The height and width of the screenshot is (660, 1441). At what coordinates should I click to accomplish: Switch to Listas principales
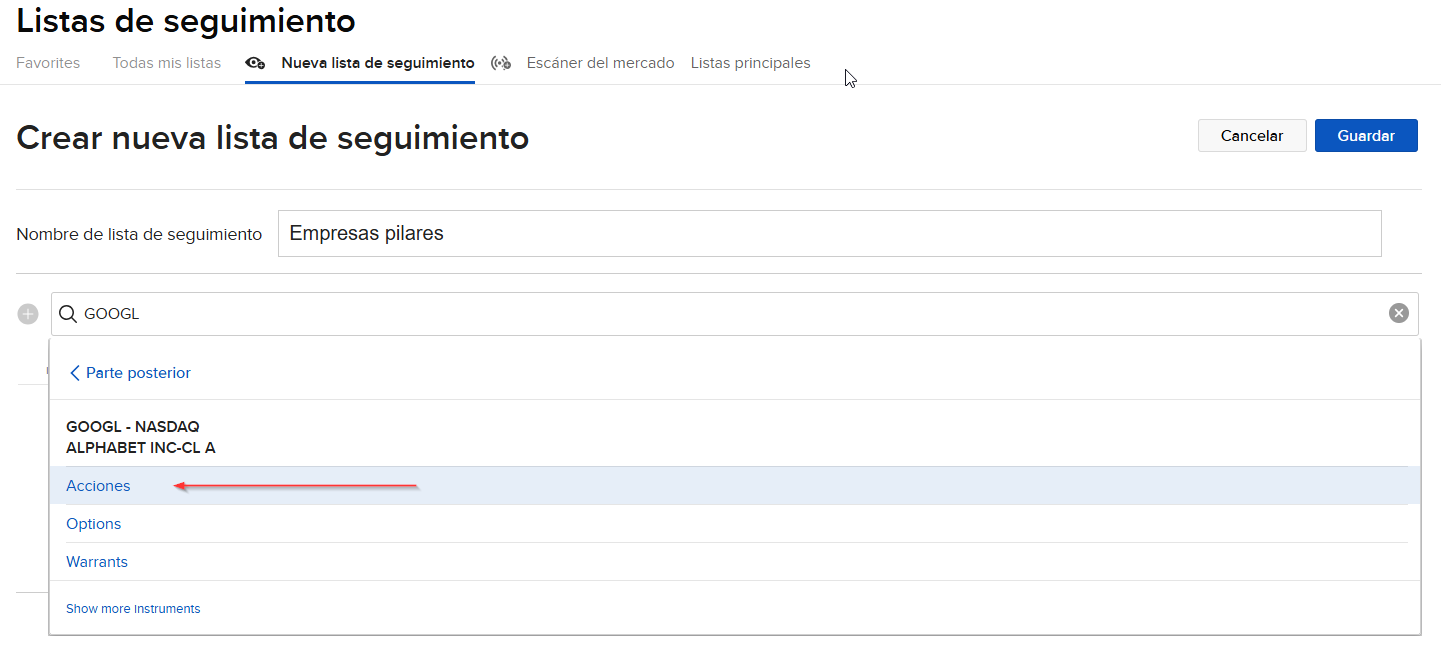pos(749,62)
